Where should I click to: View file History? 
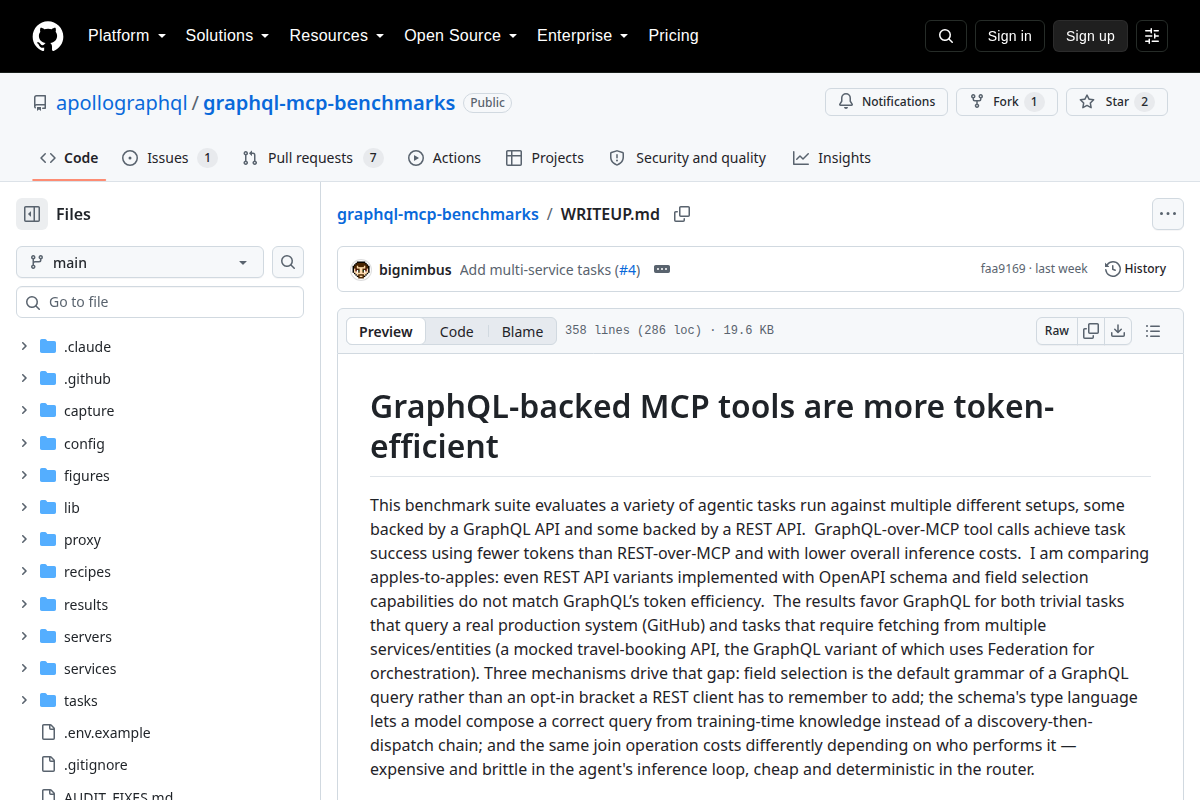point(1135,269)
